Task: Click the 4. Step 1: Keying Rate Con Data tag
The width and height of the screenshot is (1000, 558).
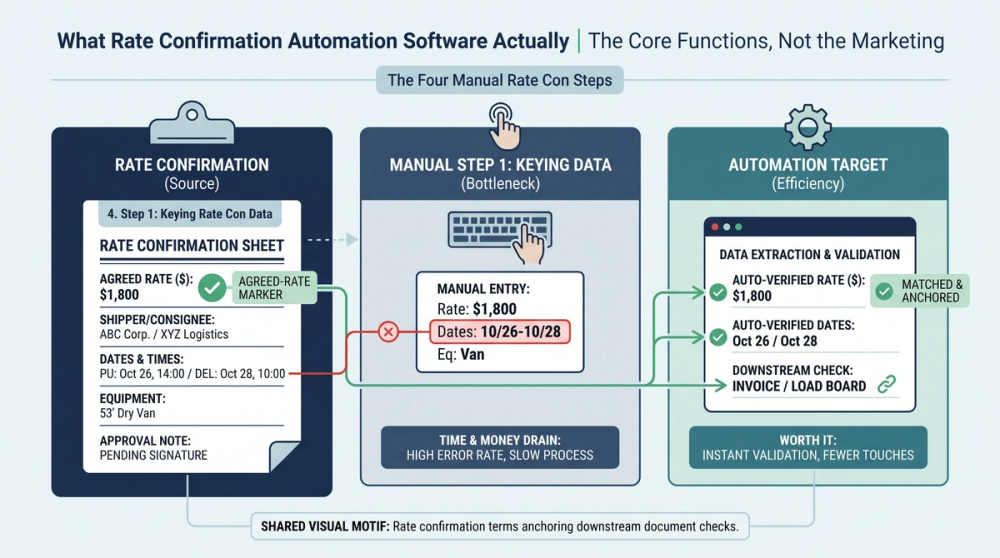Action: click(x=189, y=214)
